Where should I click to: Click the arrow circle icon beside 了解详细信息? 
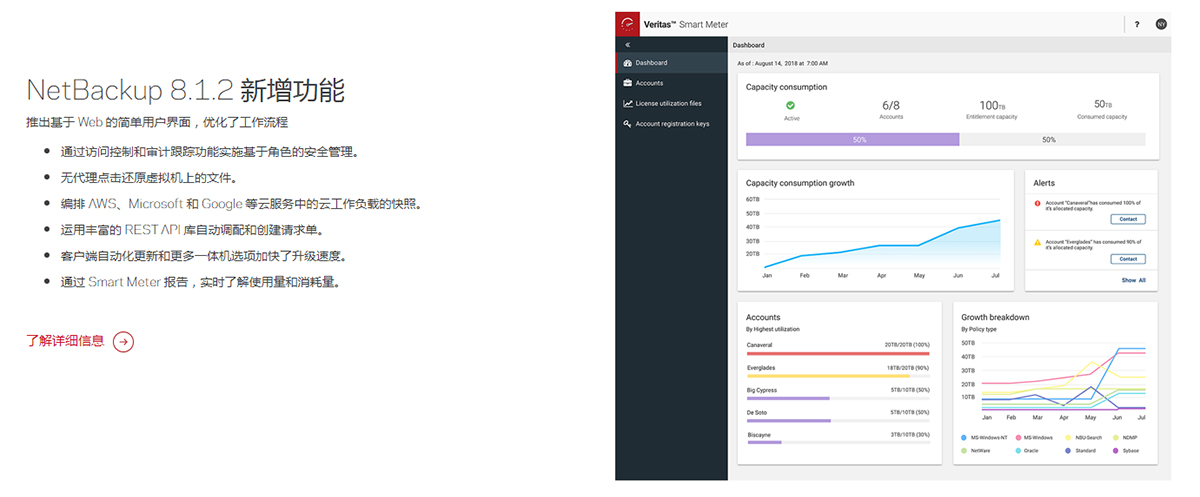tap(123, 341)
